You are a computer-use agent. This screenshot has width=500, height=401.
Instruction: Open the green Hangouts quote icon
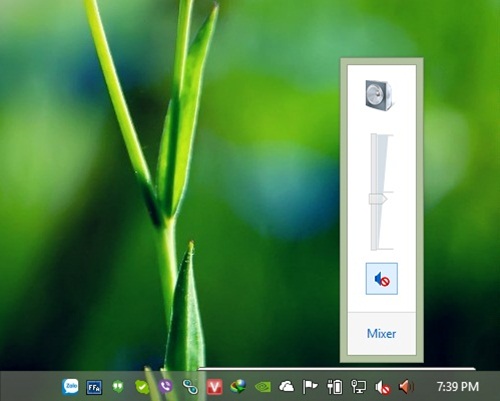click(118, 387)
